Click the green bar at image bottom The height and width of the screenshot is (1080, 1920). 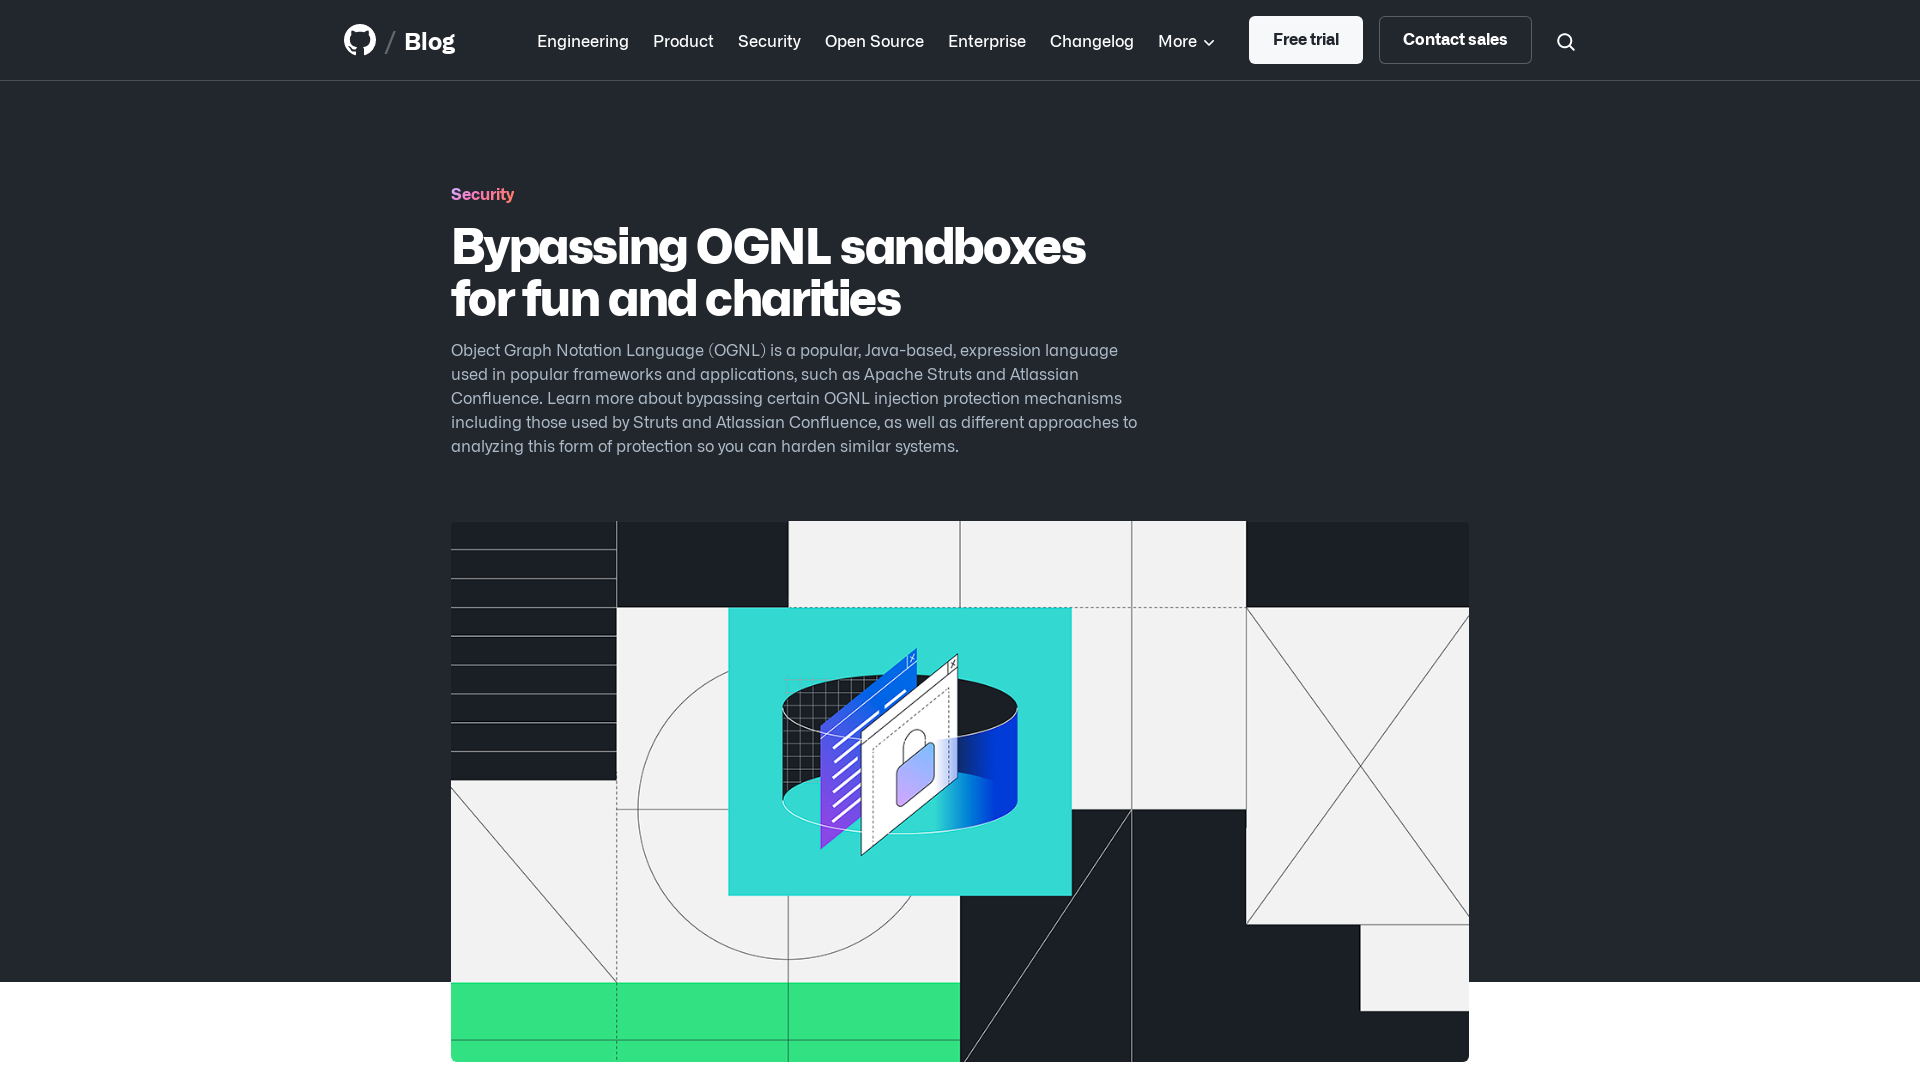(x=705, y=1021)
